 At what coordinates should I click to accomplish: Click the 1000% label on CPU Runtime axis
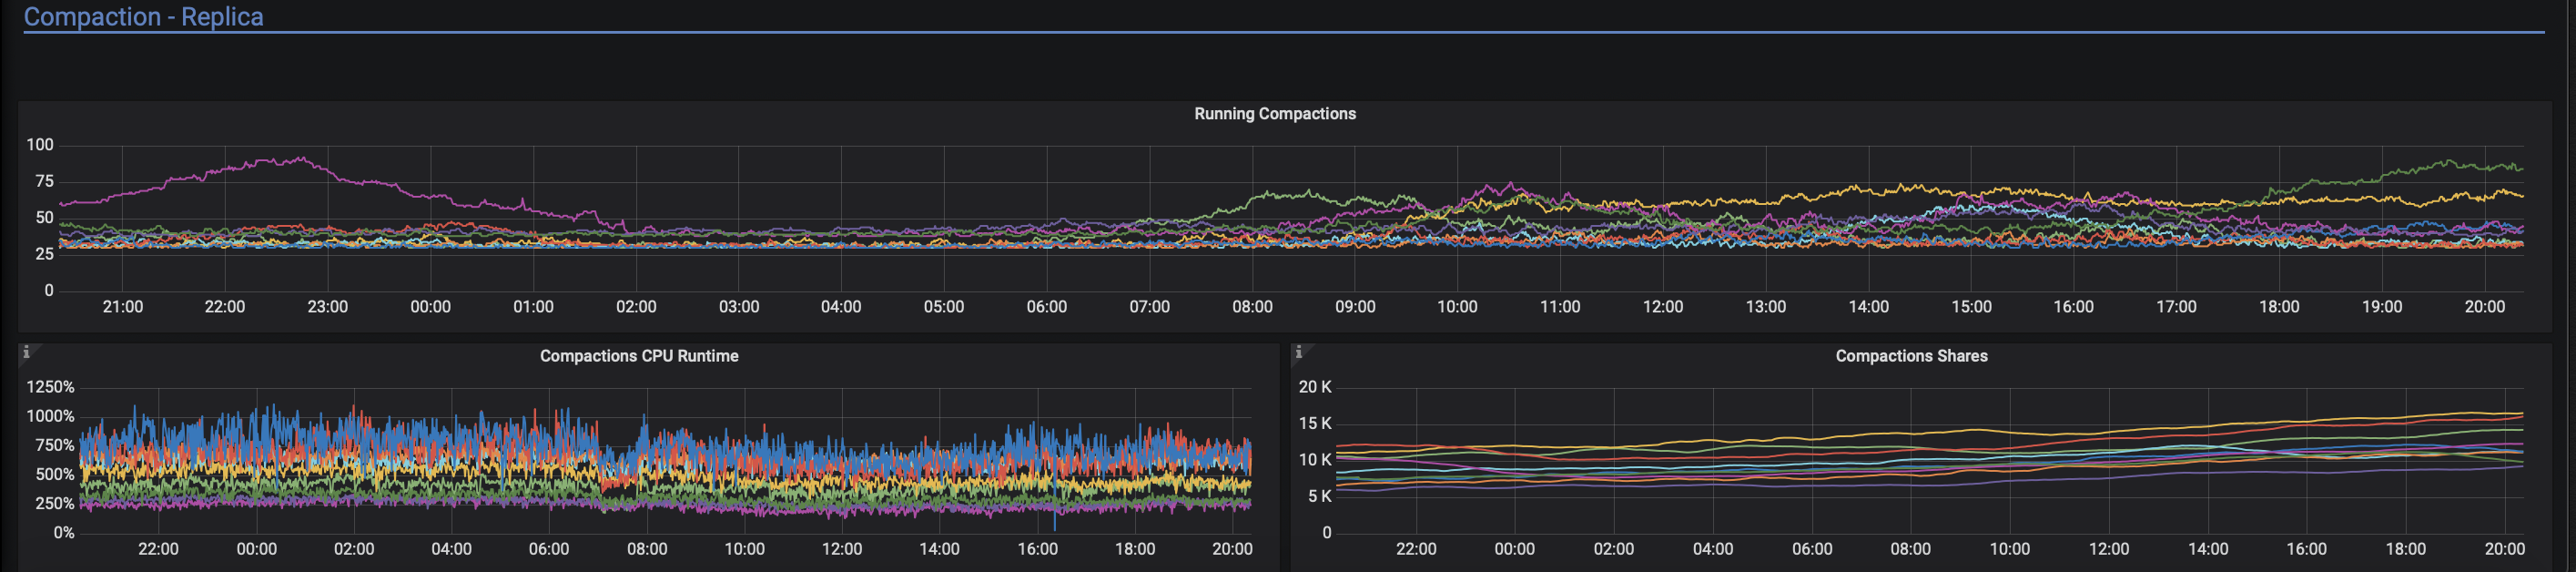point(50,416)
